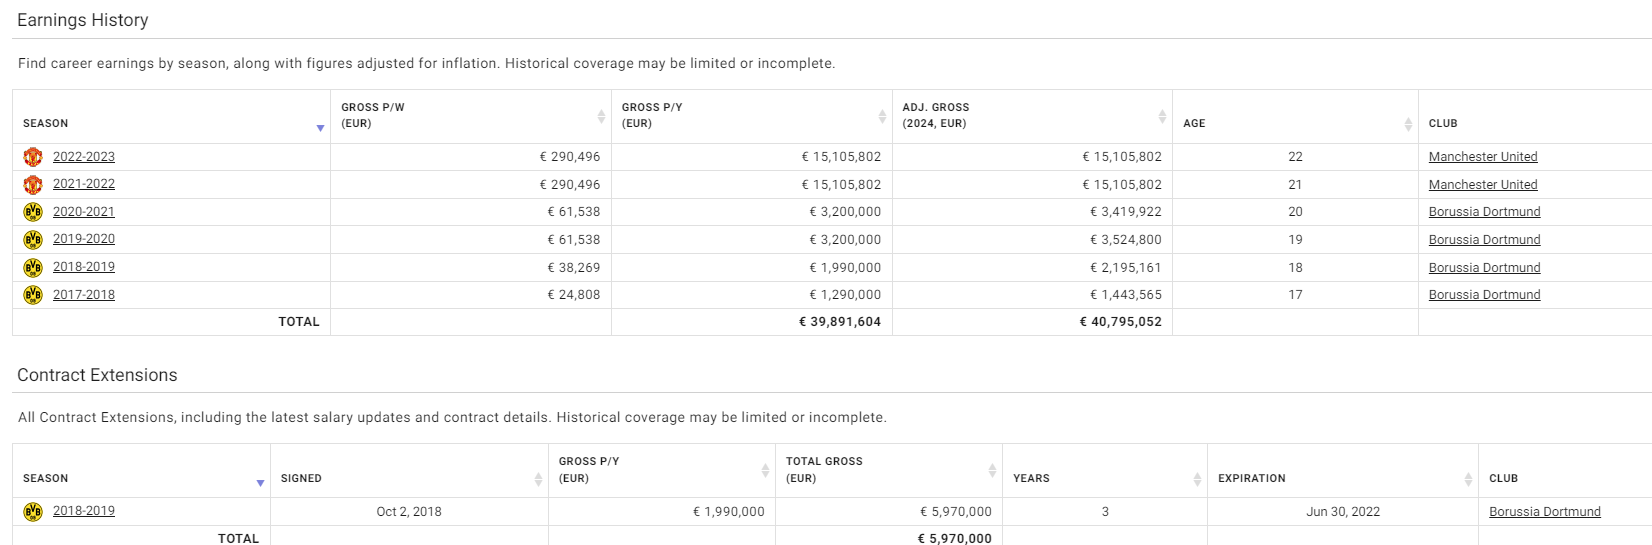Open the 2018-2019 season in earnings history
Image resolution: width=1652 pixels, height=545 pixels.
click(84, 267)
